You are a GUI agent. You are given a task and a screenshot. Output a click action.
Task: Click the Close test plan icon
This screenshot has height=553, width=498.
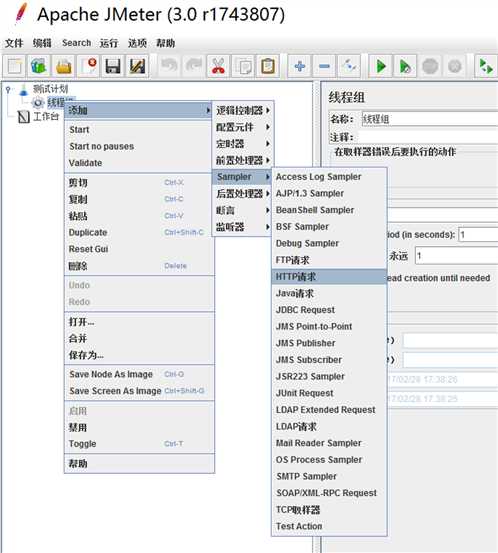(88, 66)
